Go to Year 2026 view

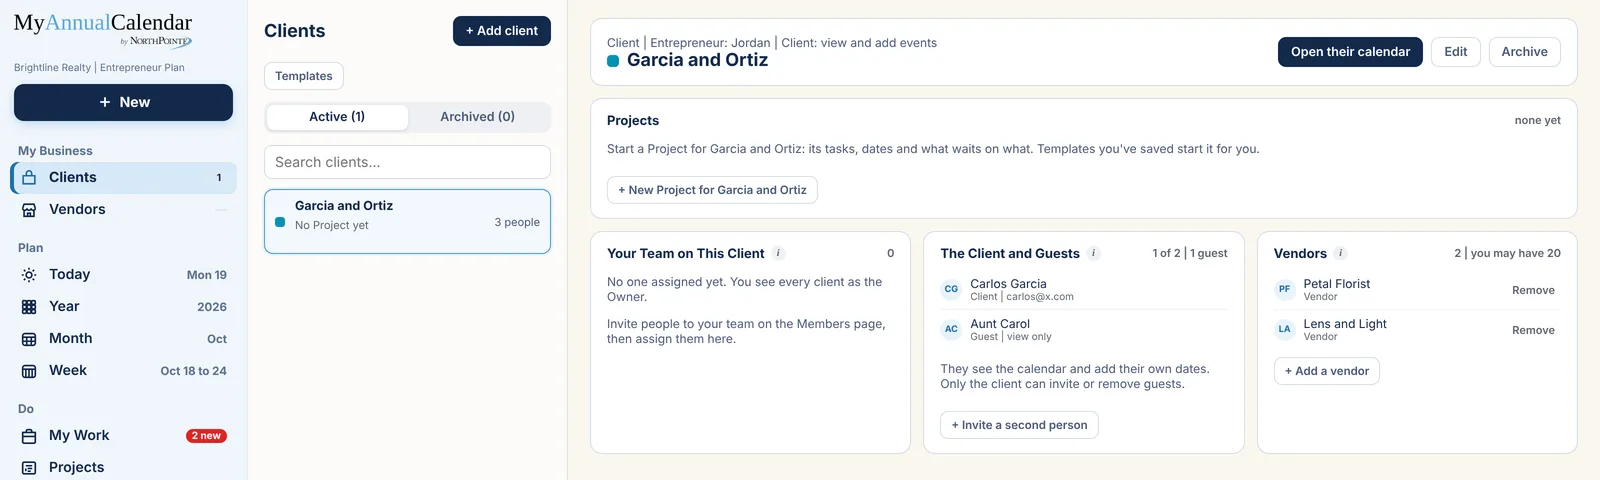(125, 307)
